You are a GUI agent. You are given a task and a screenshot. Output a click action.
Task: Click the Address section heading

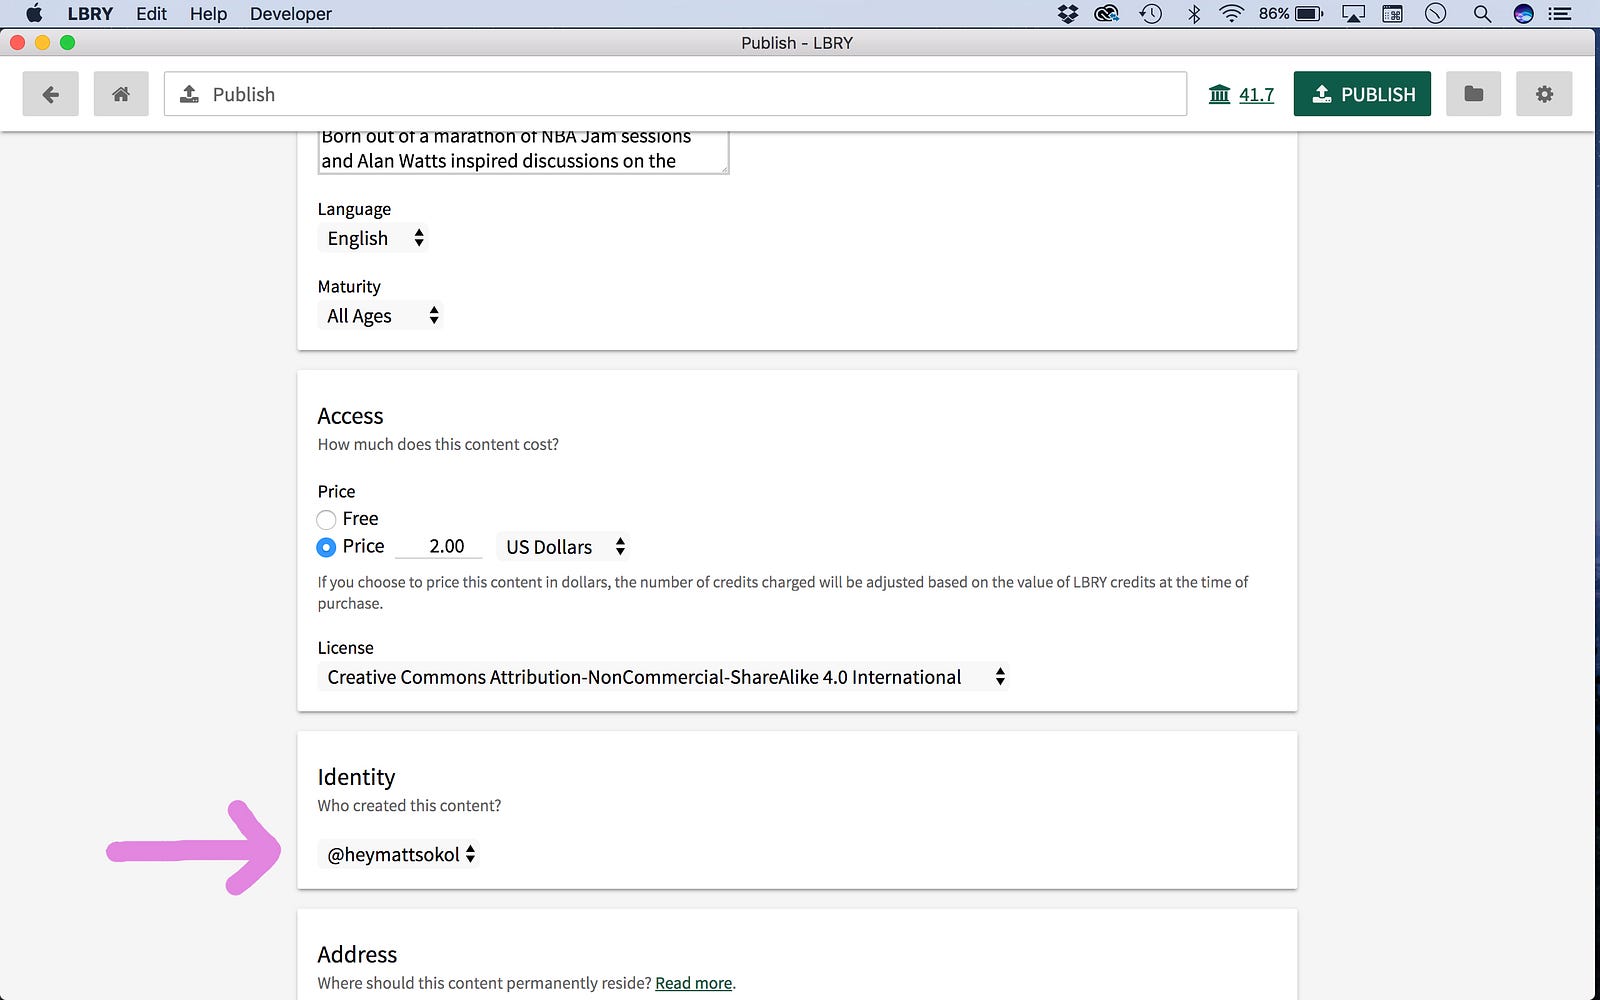(x=357, y=954)
